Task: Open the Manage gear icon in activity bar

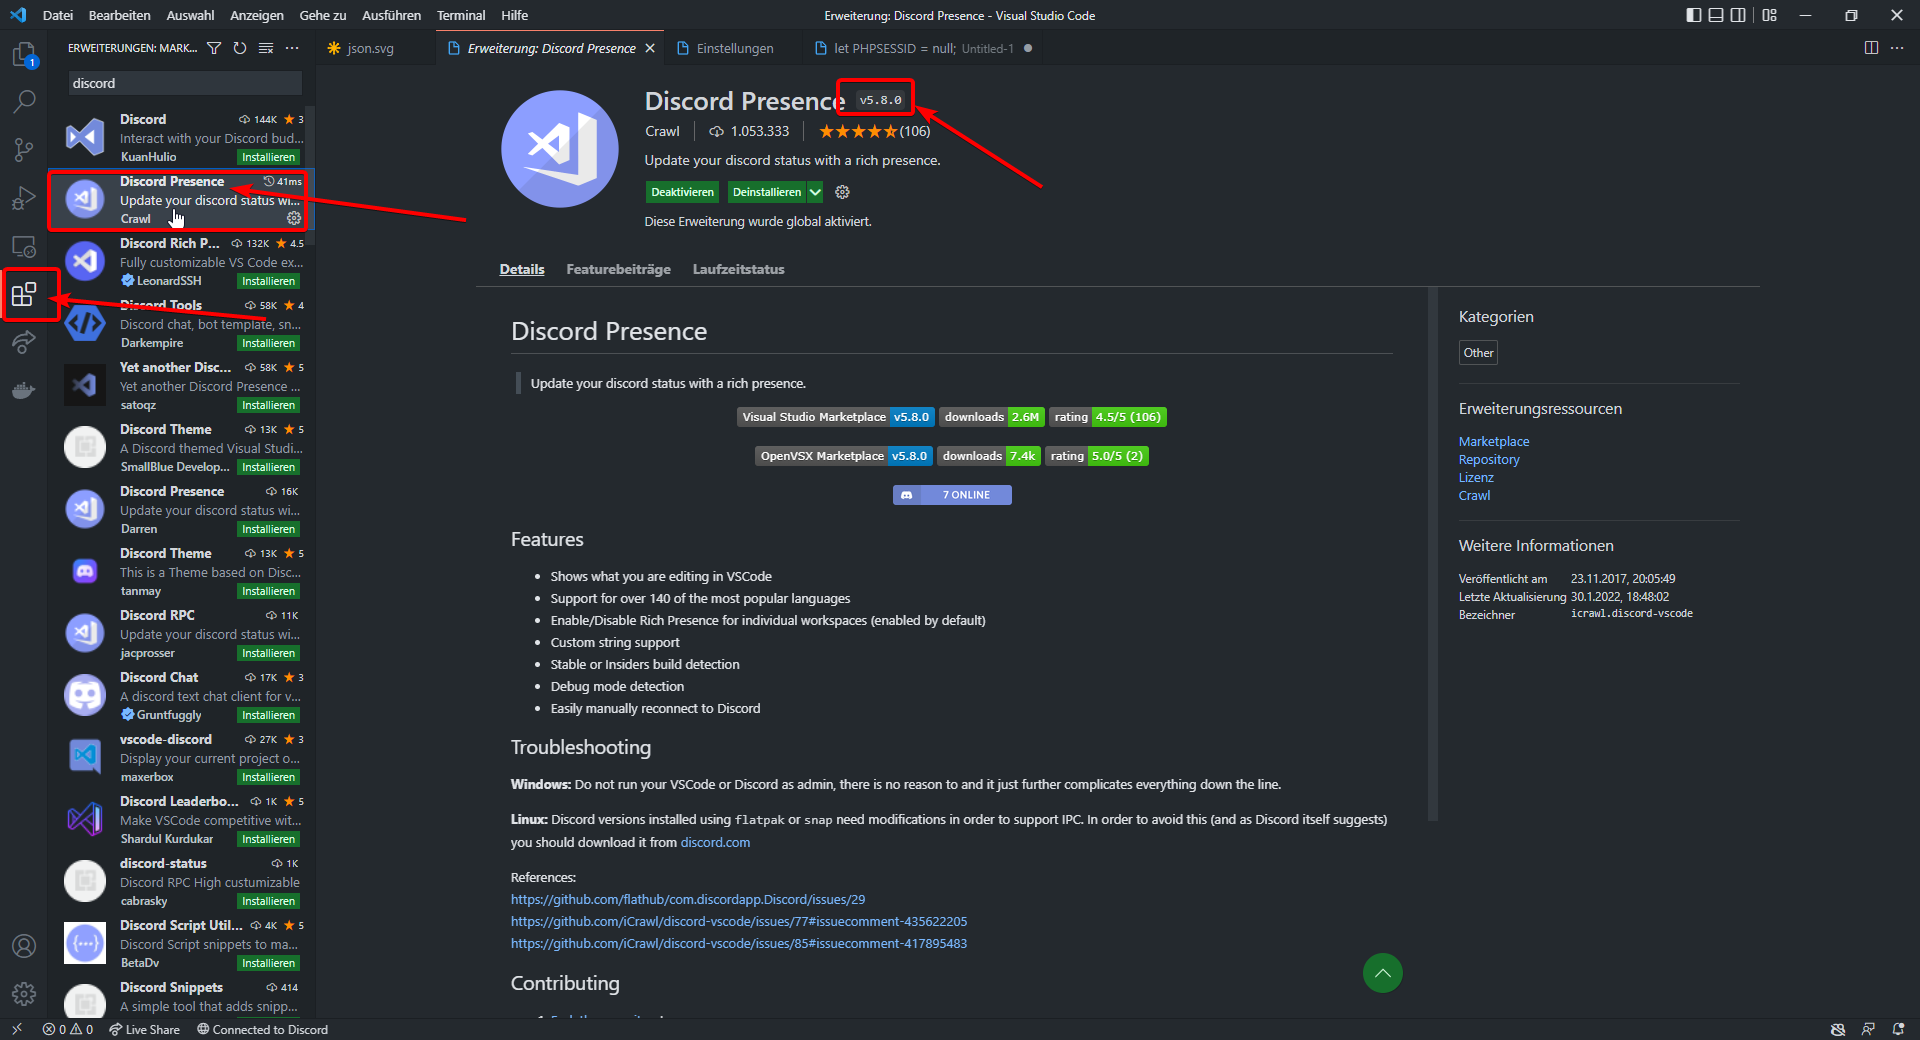Action: pos(24,993)
